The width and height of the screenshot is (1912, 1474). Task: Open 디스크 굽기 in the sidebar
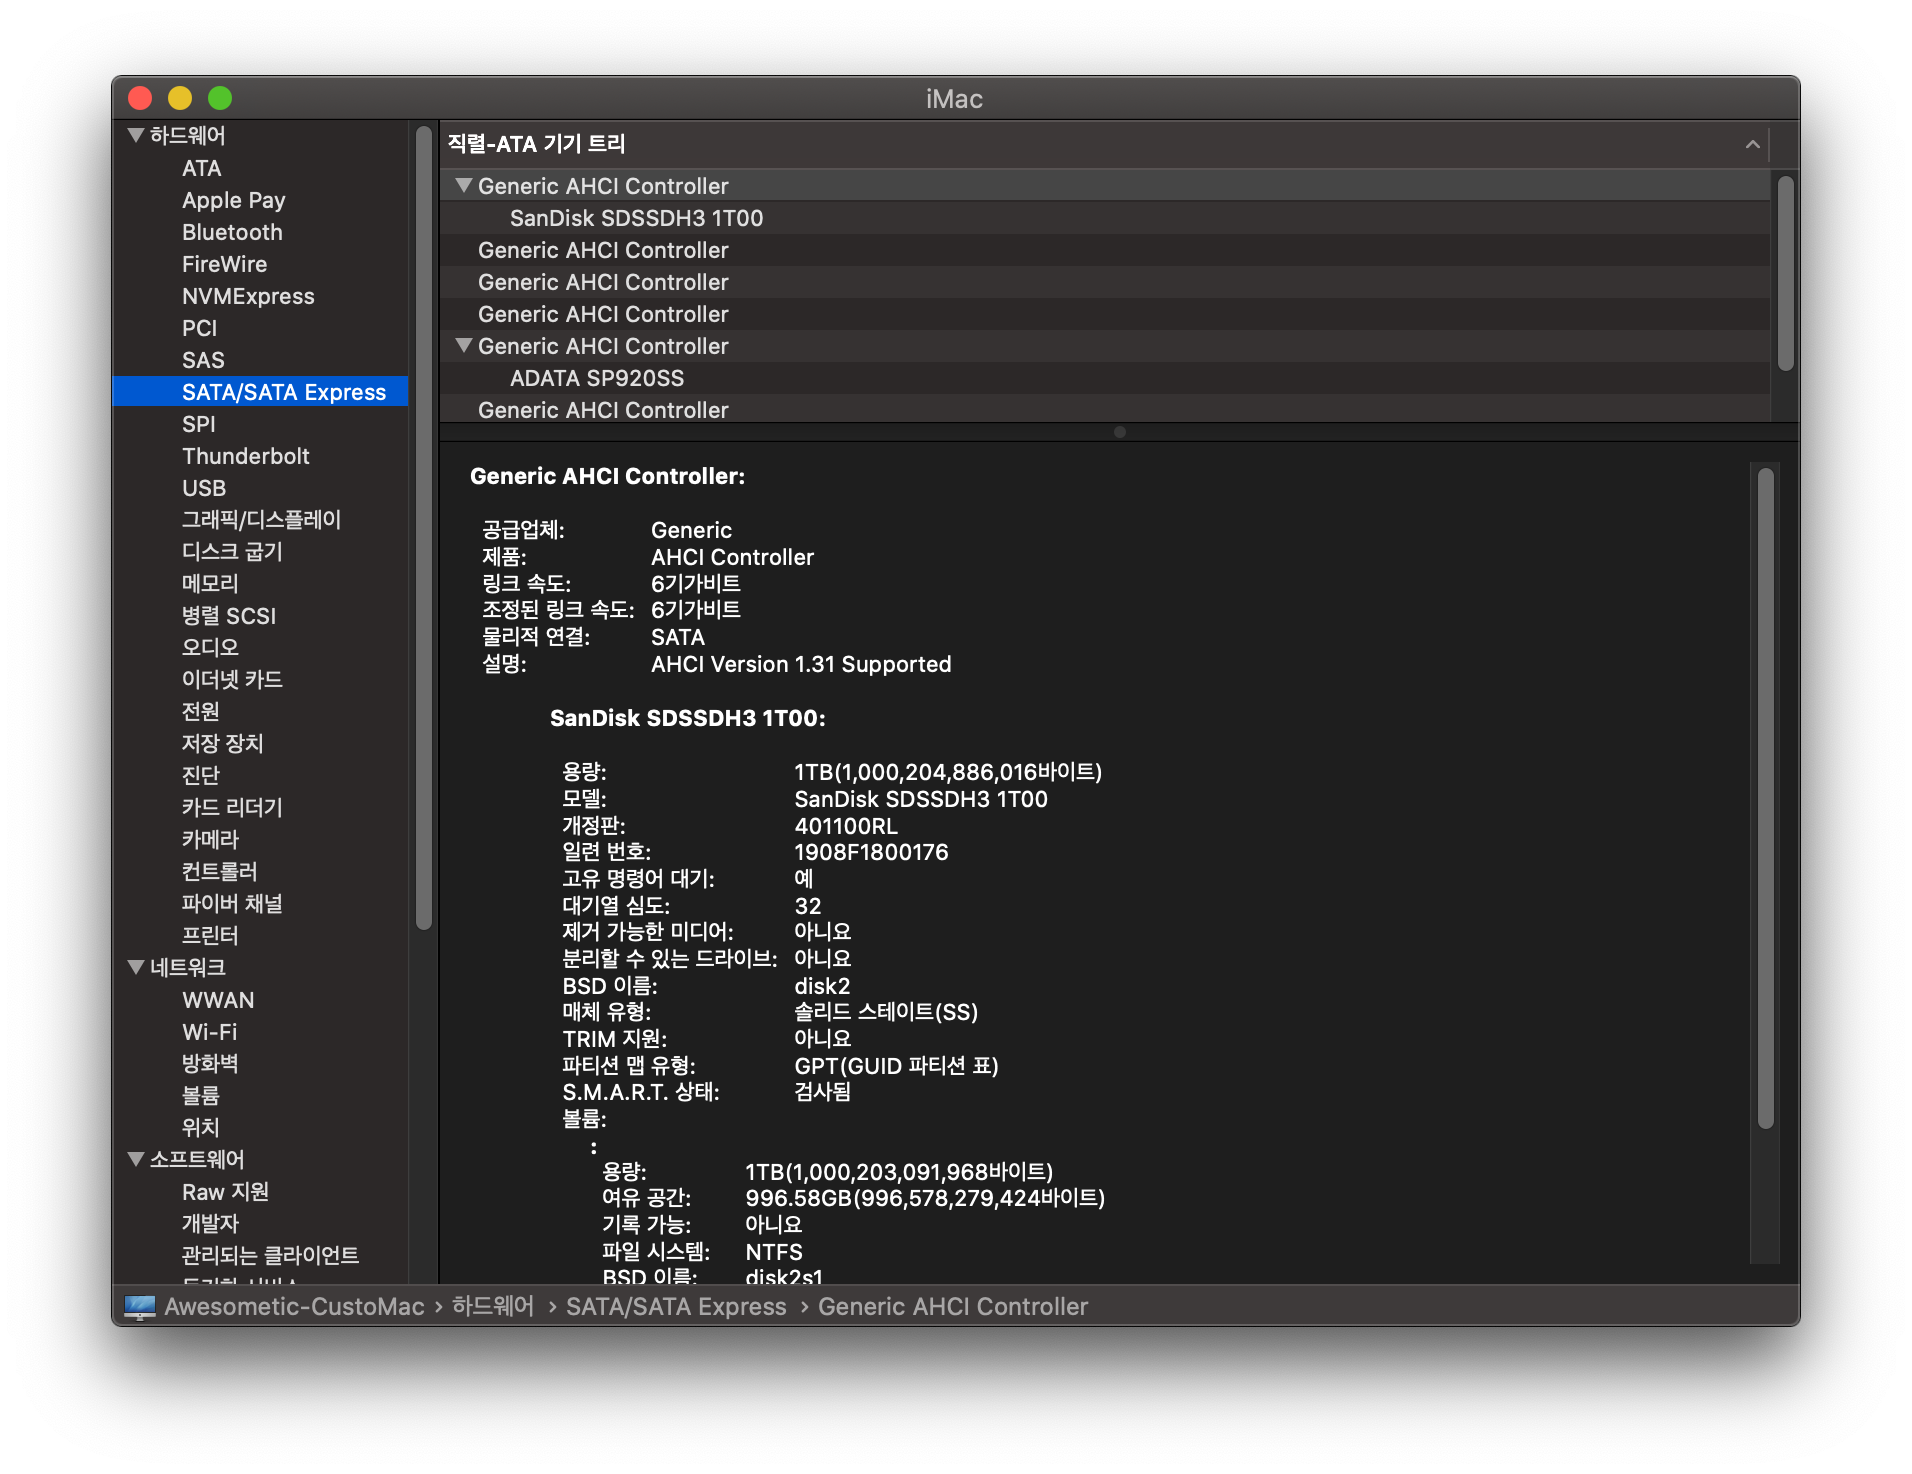(232, 551)
